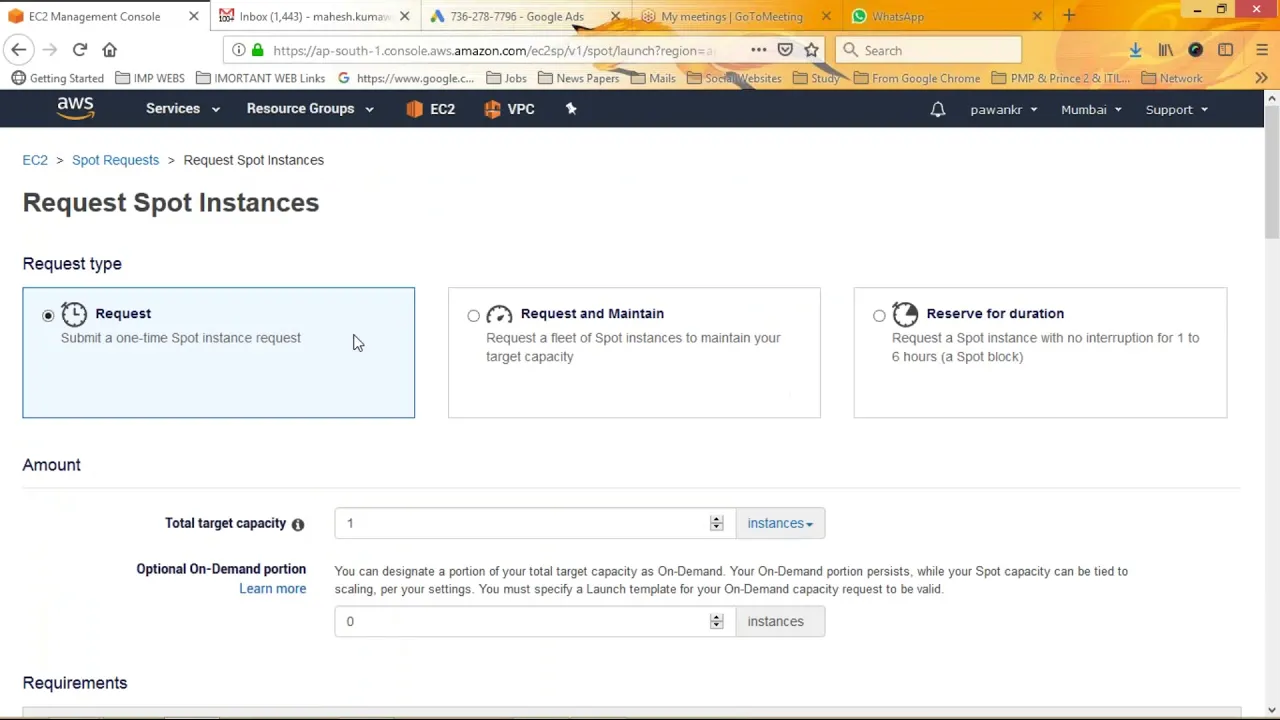
Task: Open the Learn more link
Action: point(273,589)
